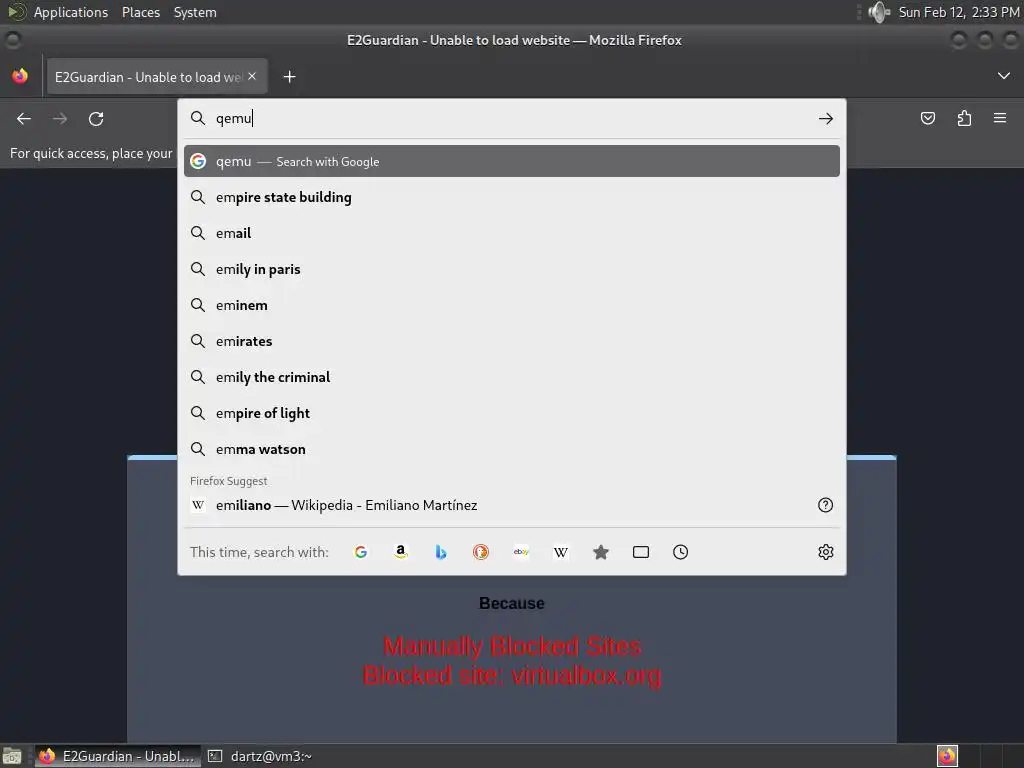Choose 'emily the criminal' suggestion
This screenshot has height=768, width=1024.
click(x=512, y=377)
